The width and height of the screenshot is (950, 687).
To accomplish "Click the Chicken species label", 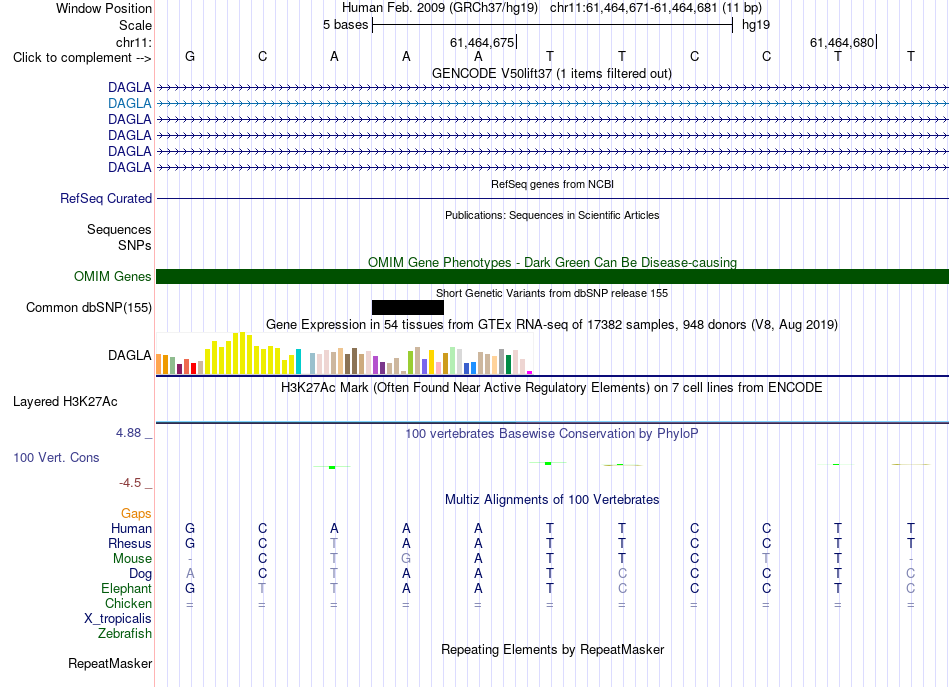I will click(128, 604).
